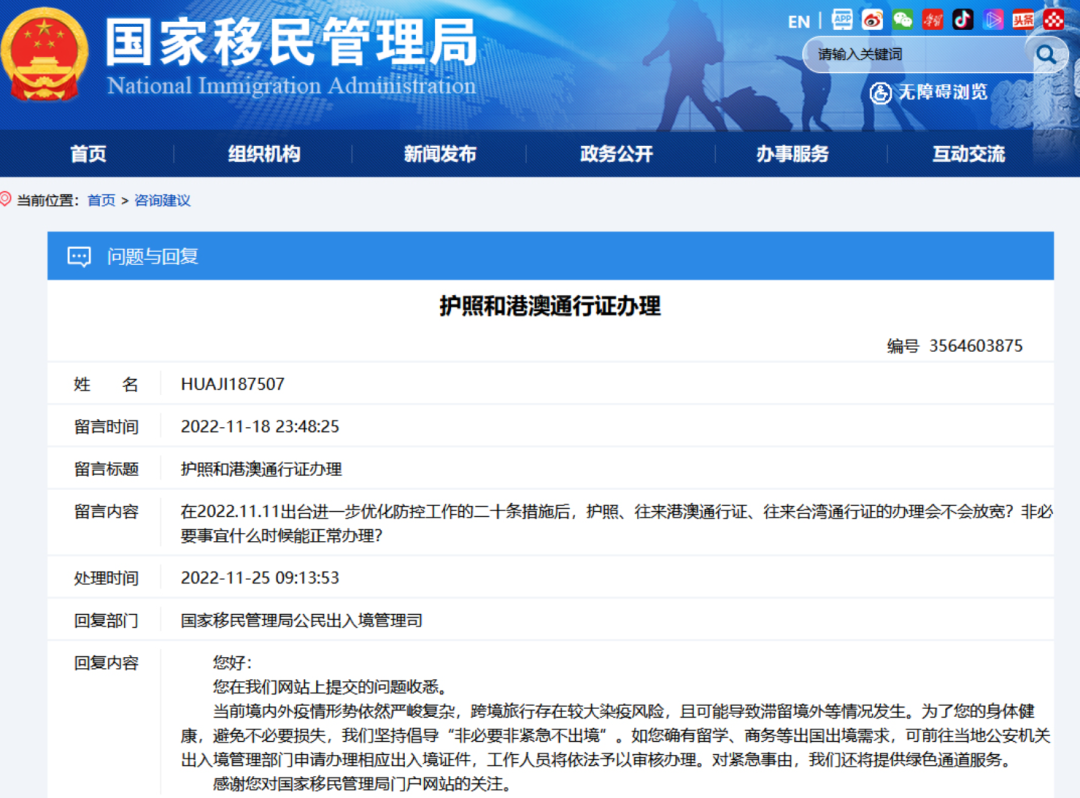Screen dimensions: 1080x798
Task: Click the 首页 breadcrumb link
Action: pos(101,200)
